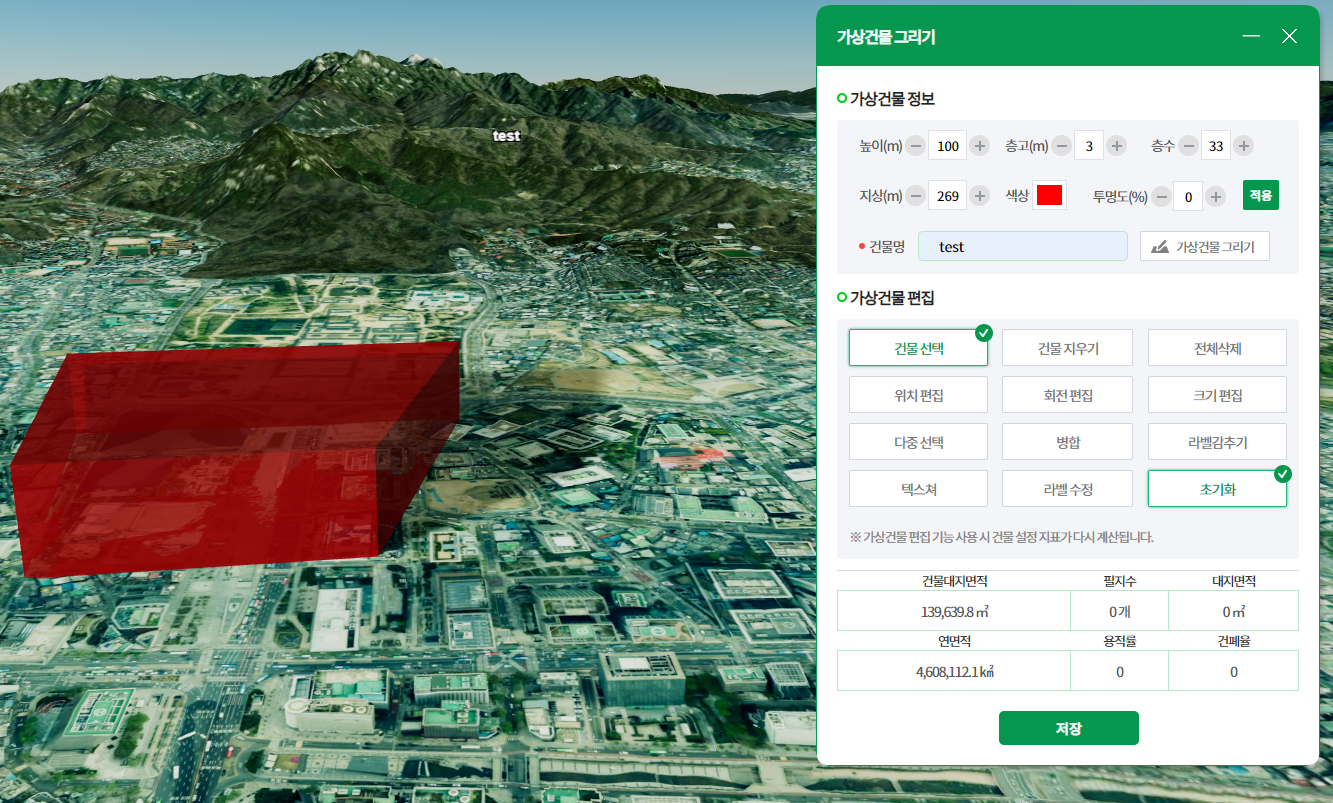Decrease 층수 with the minus icon
Image resolution: width=1333 pixels, height=803 pixels.
[x=1188, y=146]
